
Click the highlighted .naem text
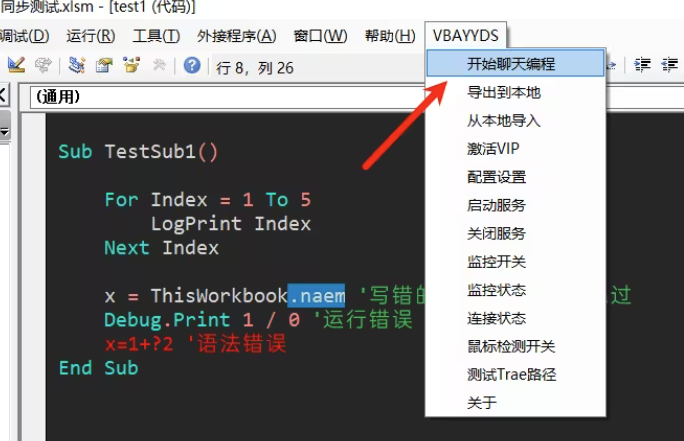pos(316,296)
